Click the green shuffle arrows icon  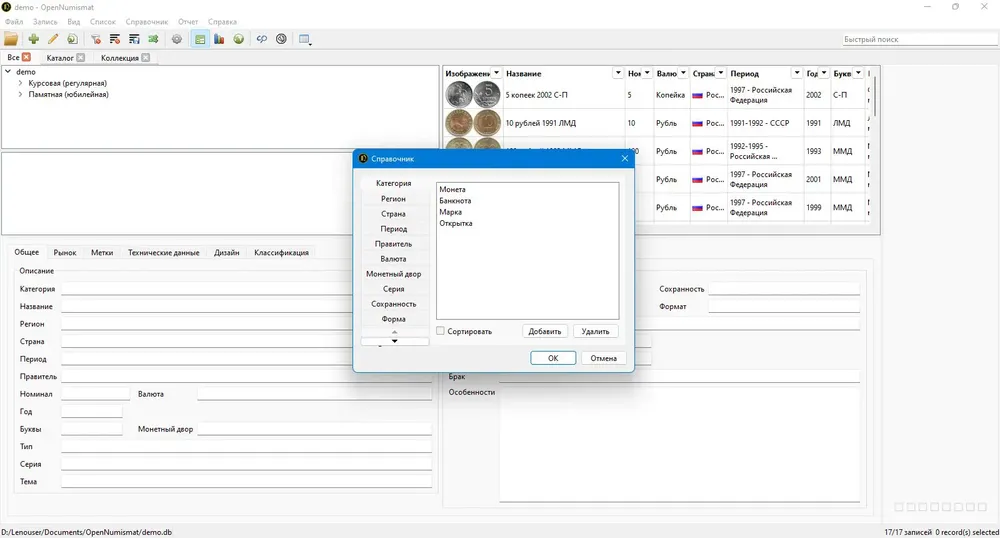click(x=153, y=39)
